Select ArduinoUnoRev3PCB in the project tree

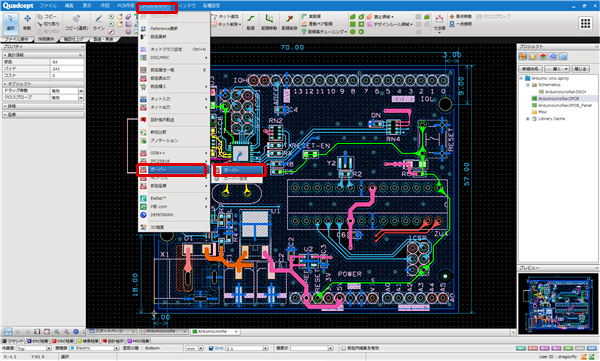(558, 98)
